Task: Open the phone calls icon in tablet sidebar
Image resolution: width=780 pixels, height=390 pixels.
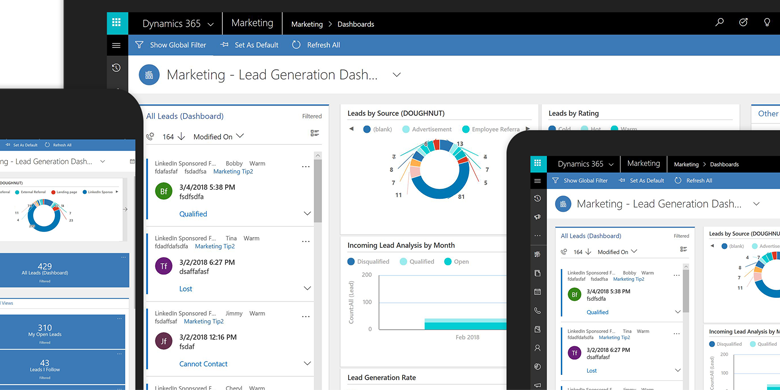Action: pyautogui.click(x=537, y=311)
